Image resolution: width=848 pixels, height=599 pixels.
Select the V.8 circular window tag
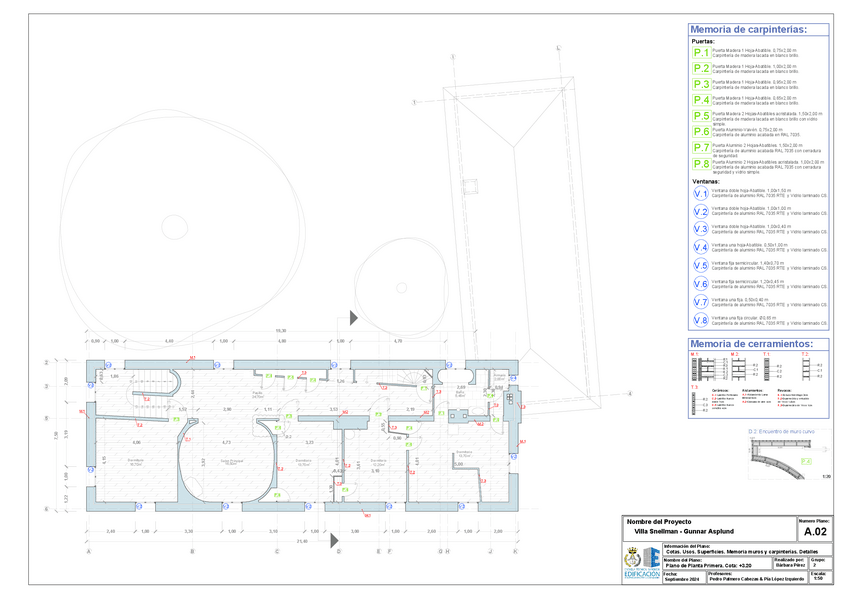(701, 320)
